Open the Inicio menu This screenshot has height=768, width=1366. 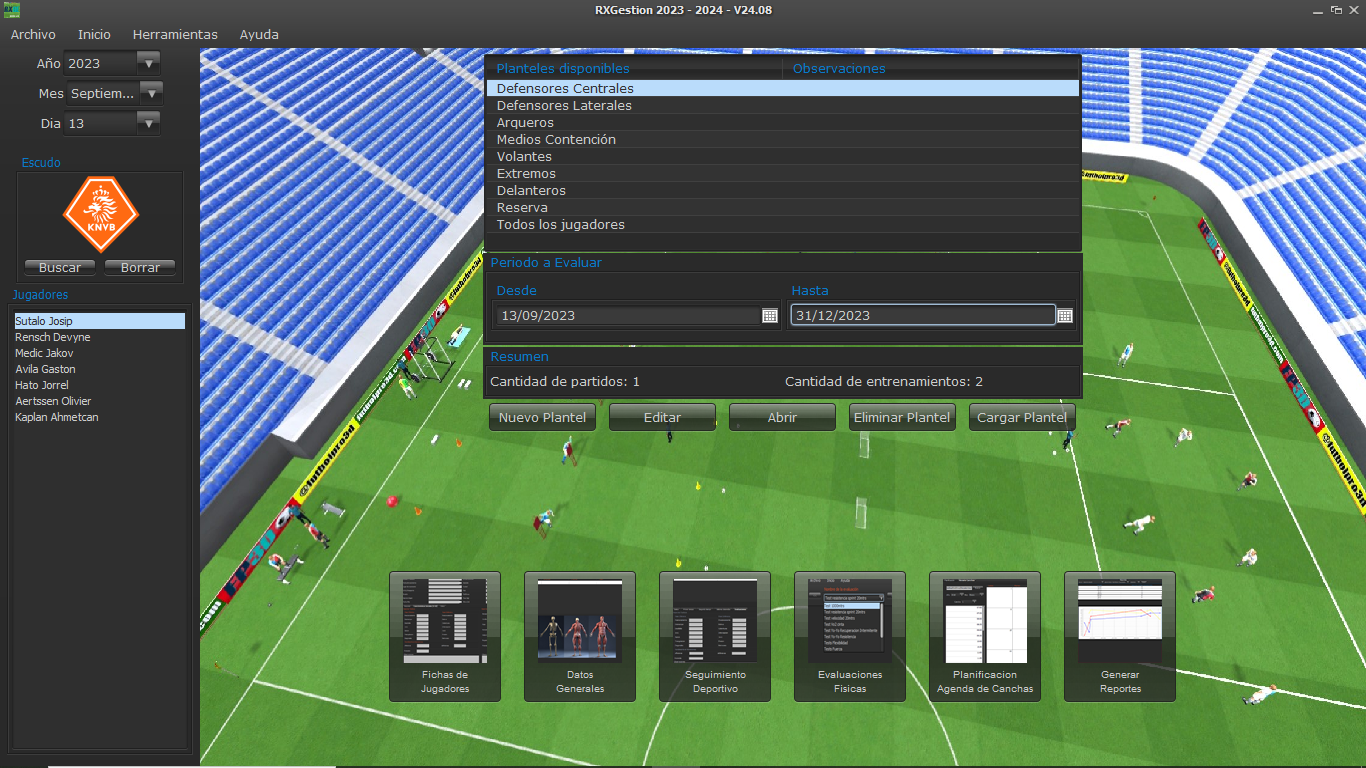pos(94,34)
